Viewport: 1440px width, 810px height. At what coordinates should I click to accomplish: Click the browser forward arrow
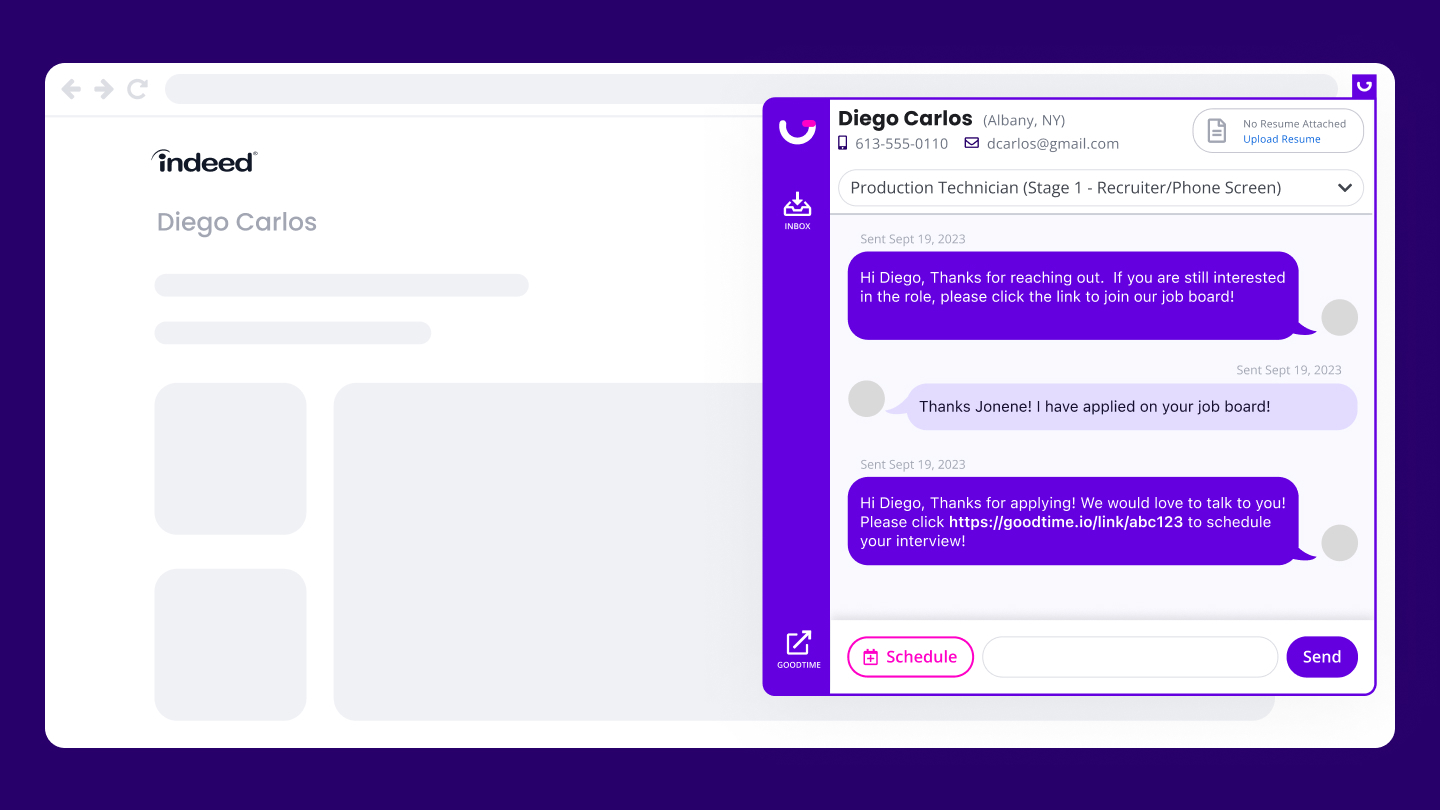[104, 89]
